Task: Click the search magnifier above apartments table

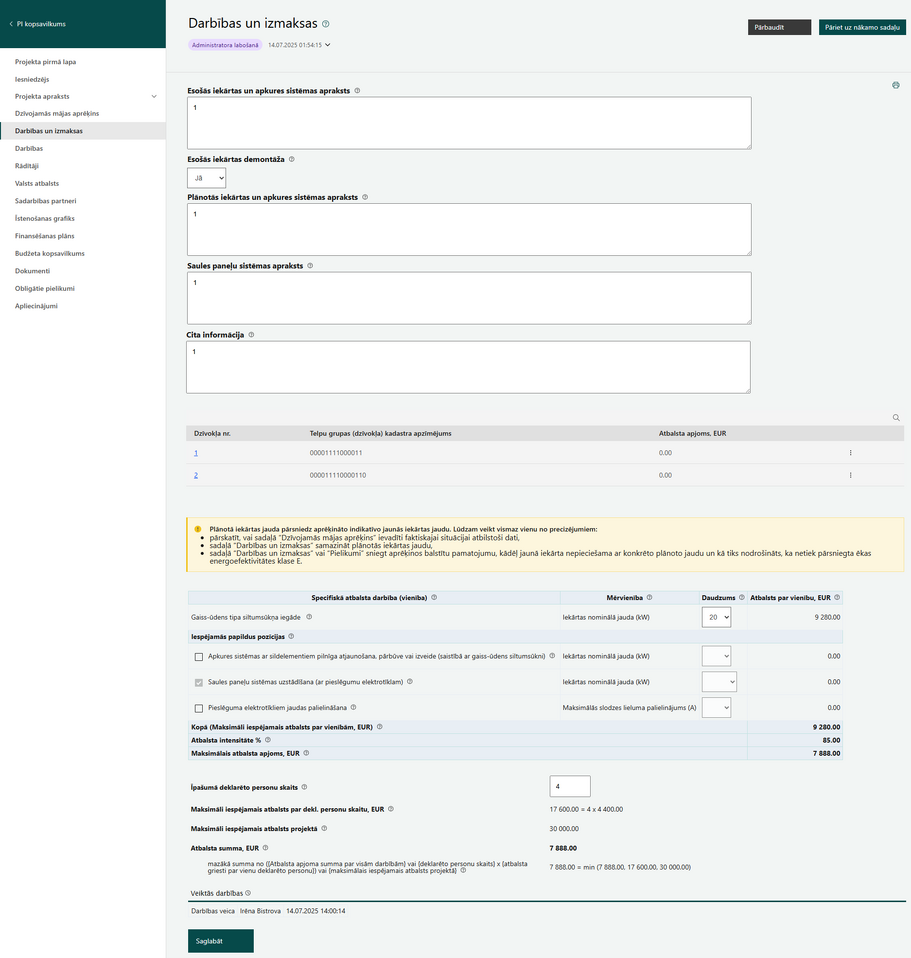Action: pyautogui.click(x=896, y=418)
